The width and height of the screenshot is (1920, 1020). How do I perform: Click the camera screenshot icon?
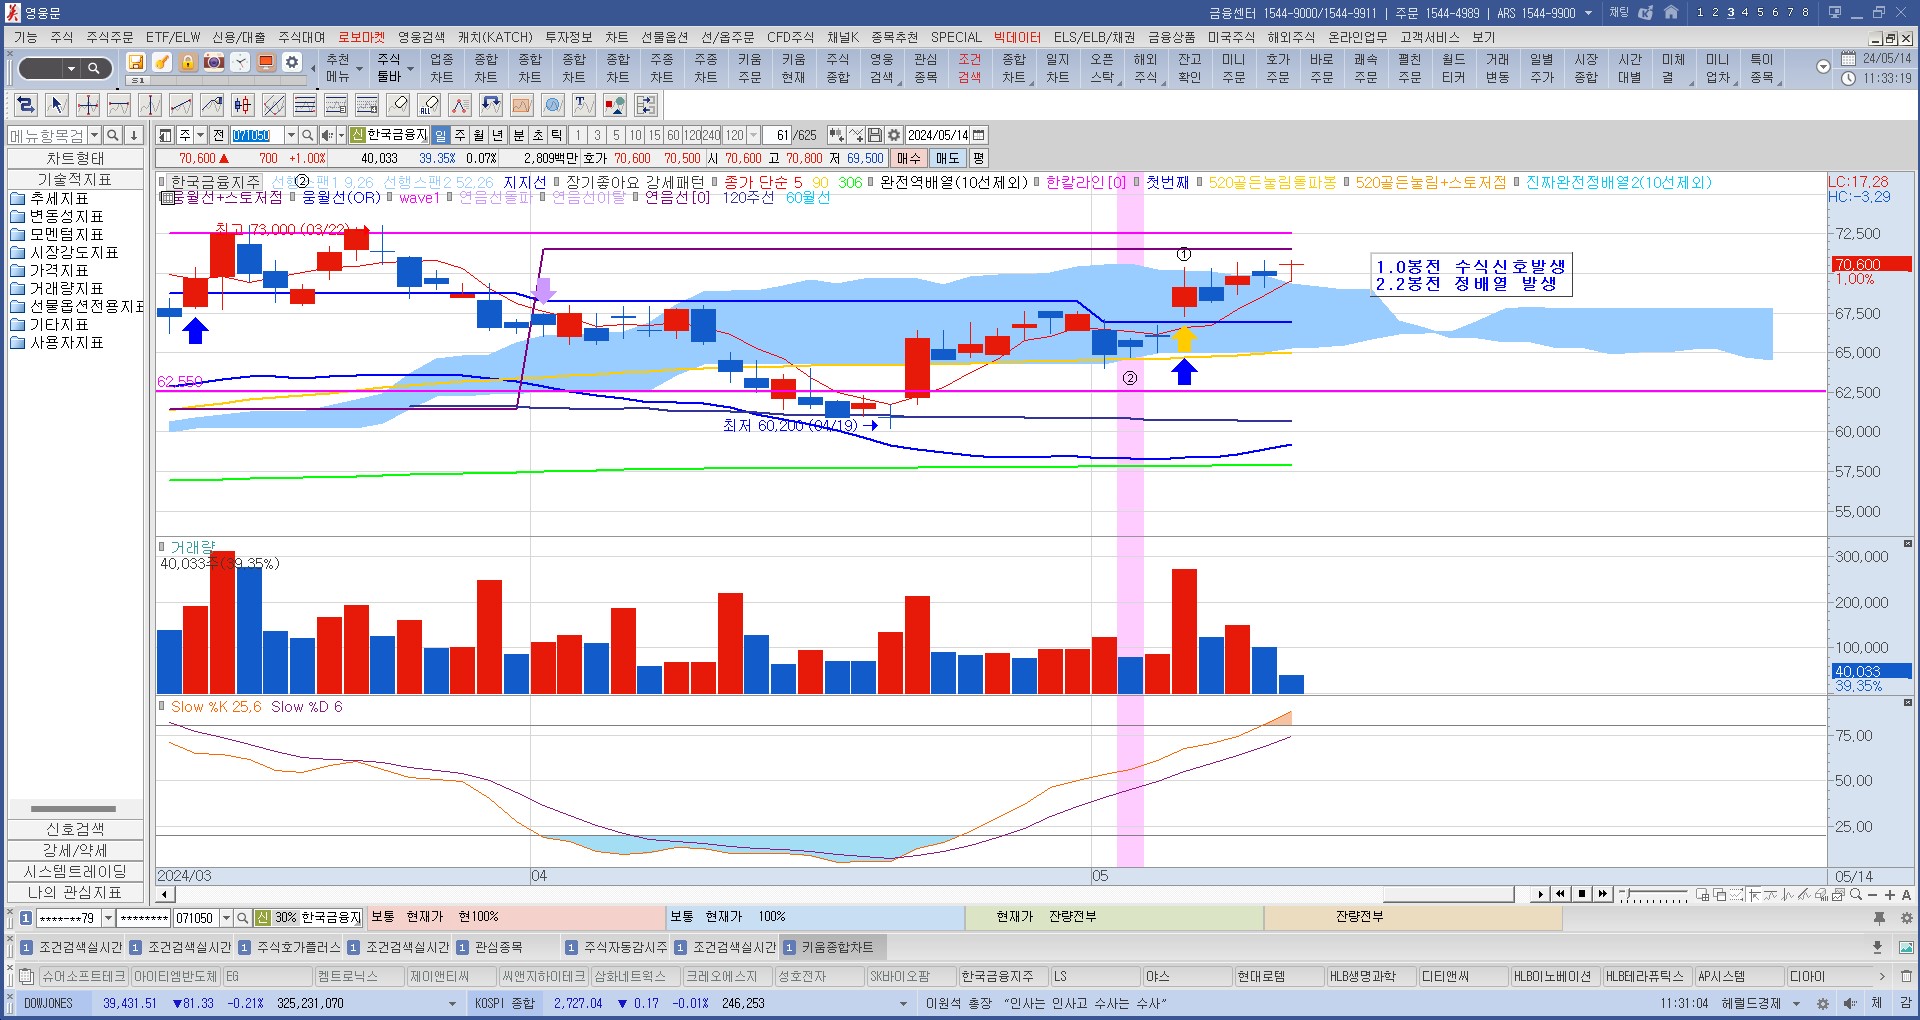pos(214,62)
